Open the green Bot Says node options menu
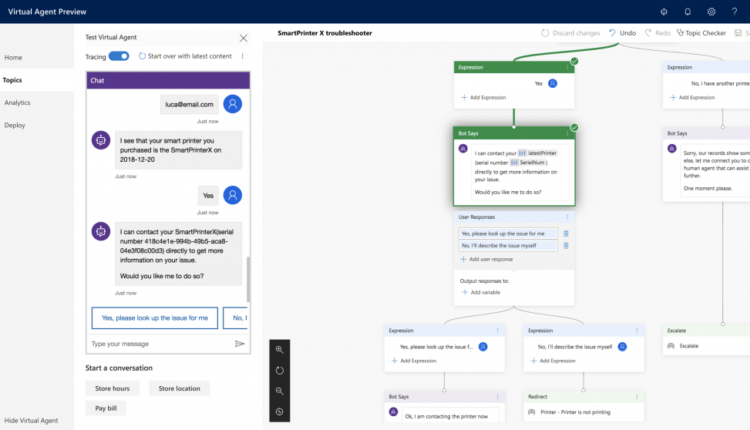Image resolution: width=750 pixels, height=430 pixels. 566,133
